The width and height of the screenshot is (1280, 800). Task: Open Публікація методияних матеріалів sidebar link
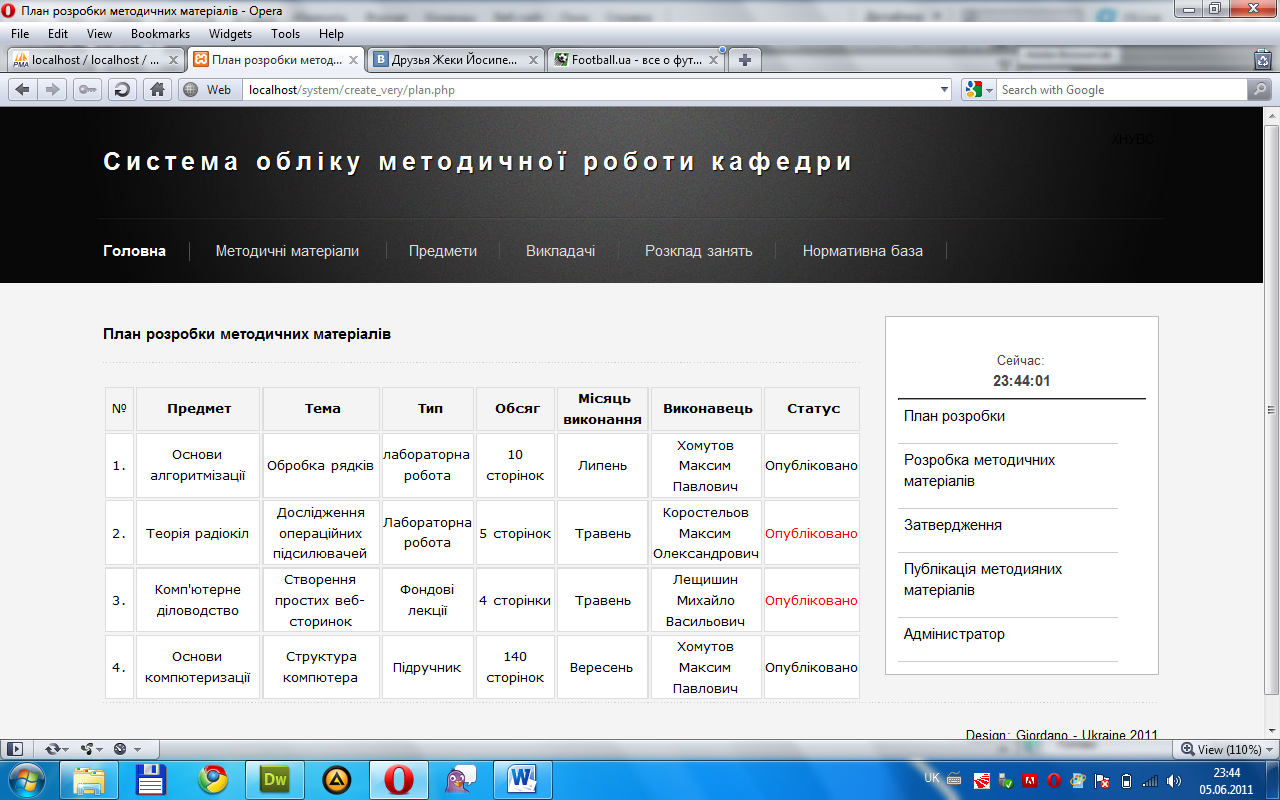click(x=983, y=580)
